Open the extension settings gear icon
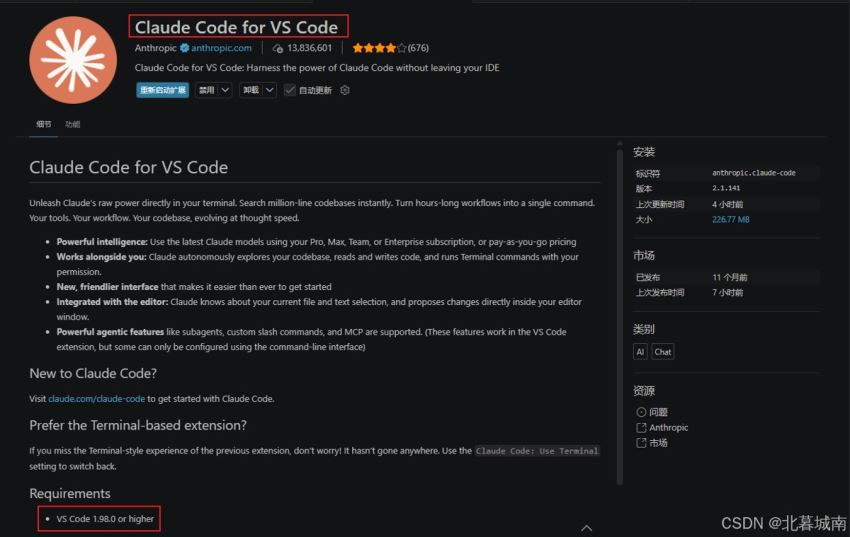 [345, 90]
